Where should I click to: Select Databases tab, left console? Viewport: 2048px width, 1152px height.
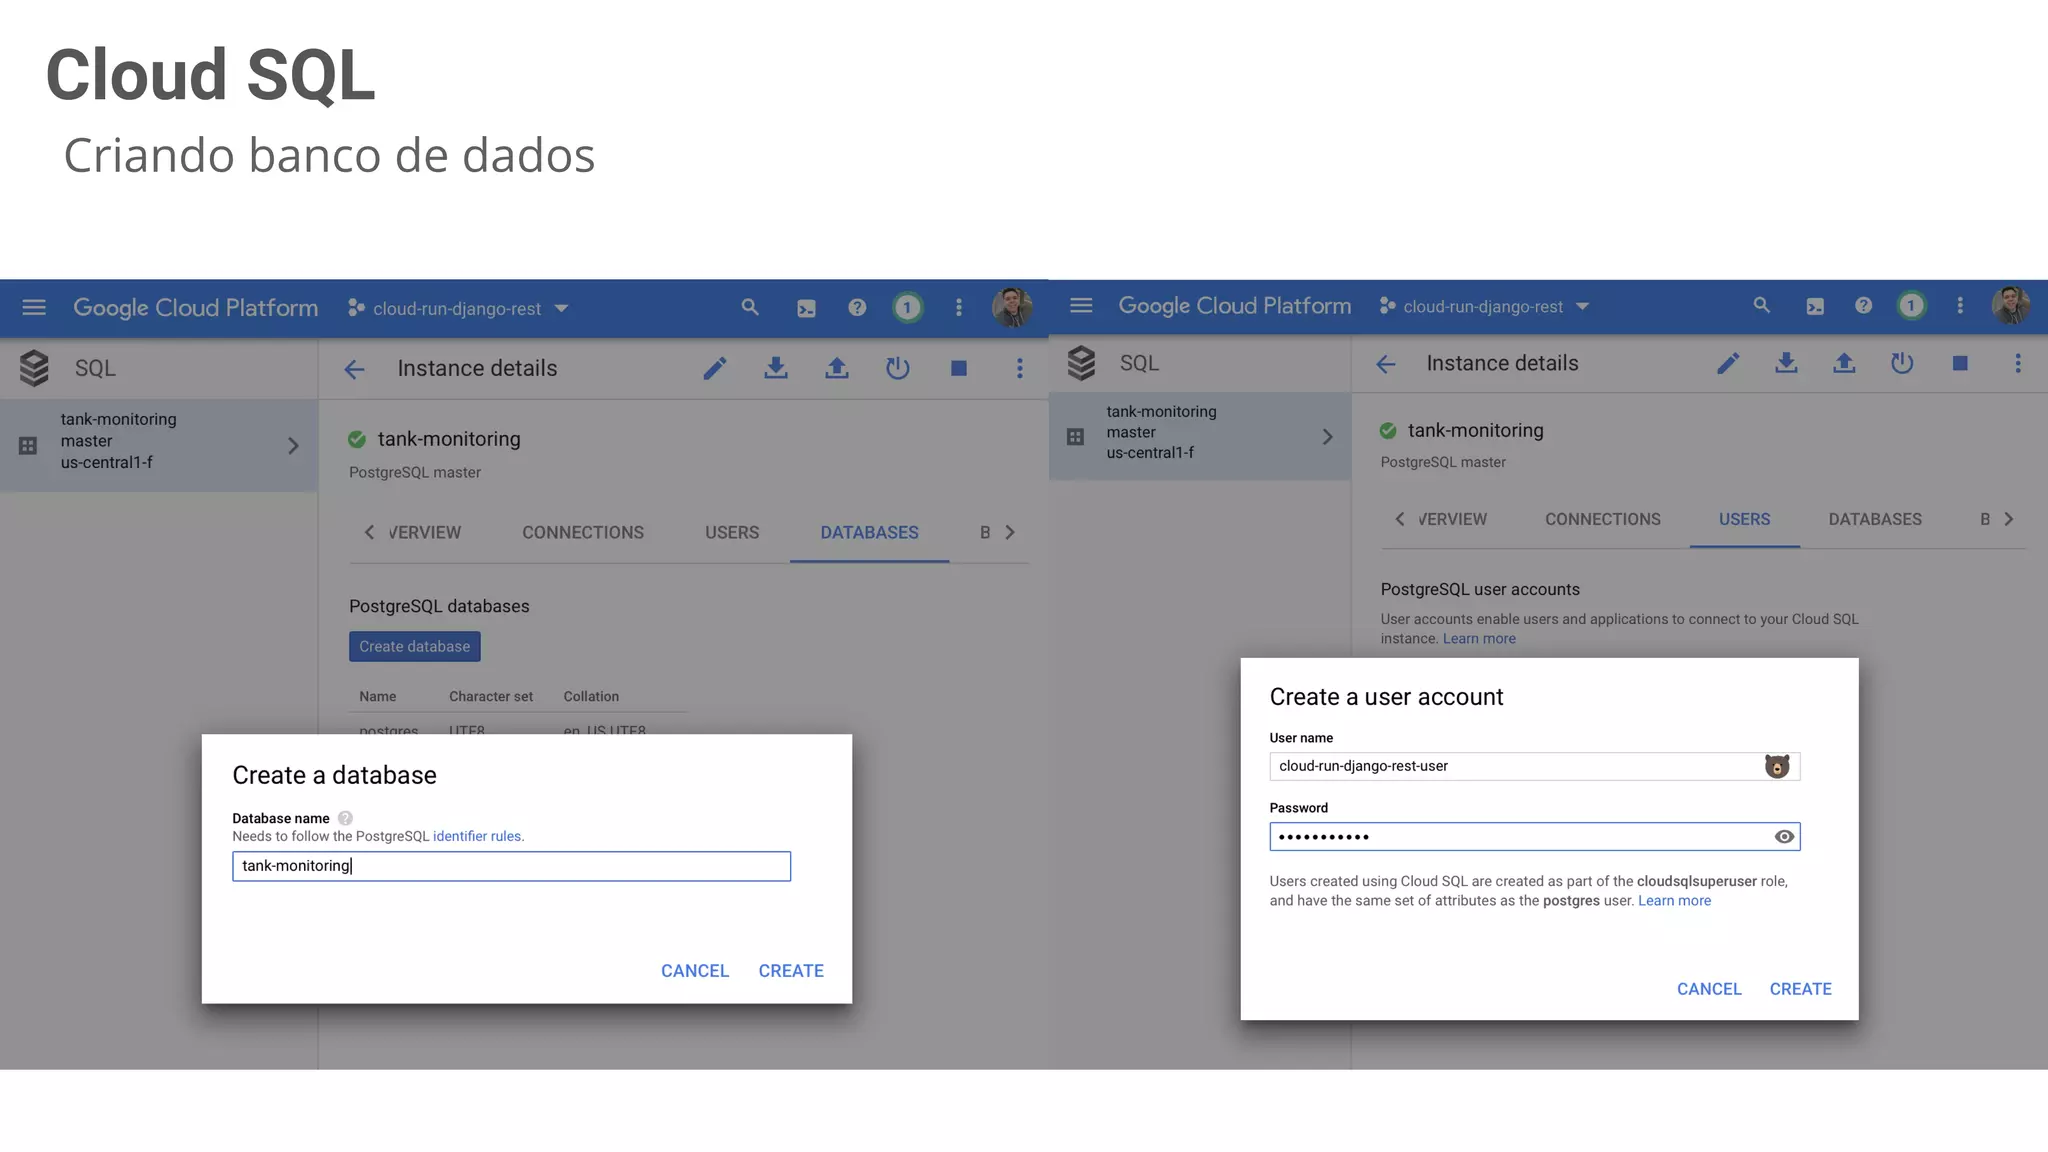point(869,533)
